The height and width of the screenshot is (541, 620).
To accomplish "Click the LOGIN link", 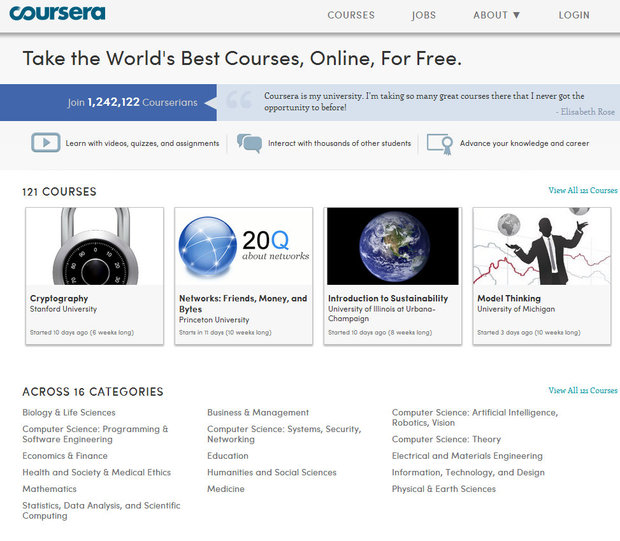I will pos(574,15).
